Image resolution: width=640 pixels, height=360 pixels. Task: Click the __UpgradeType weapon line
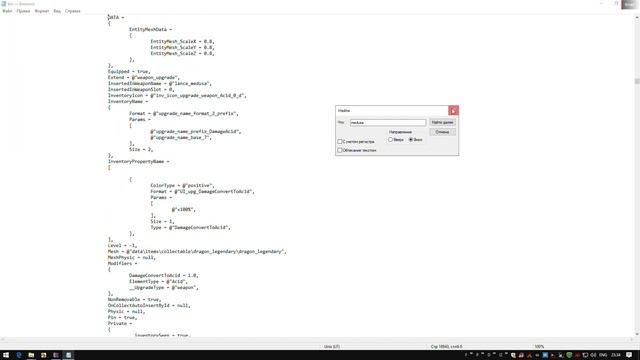pyautogui.click(x=164, y=287)
